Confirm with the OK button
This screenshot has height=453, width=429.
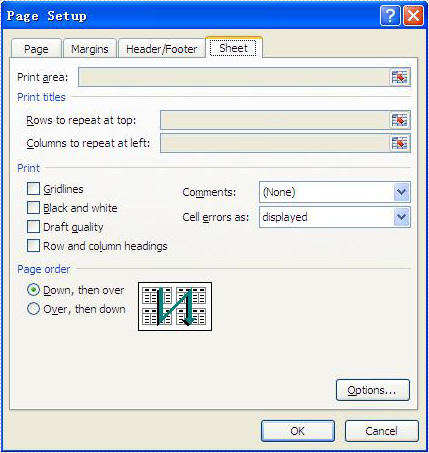[x=298, y=431]
